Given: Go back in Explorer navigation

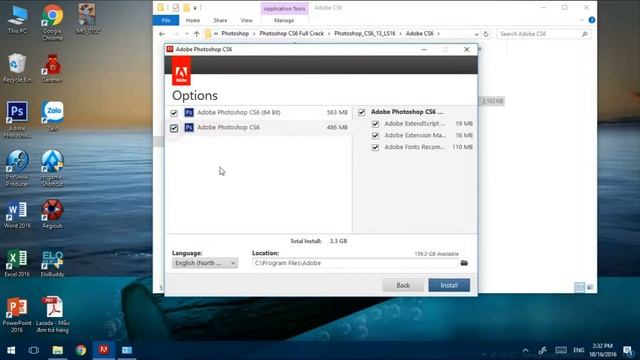Looking at the screenshot, I should tap(162, 34).
